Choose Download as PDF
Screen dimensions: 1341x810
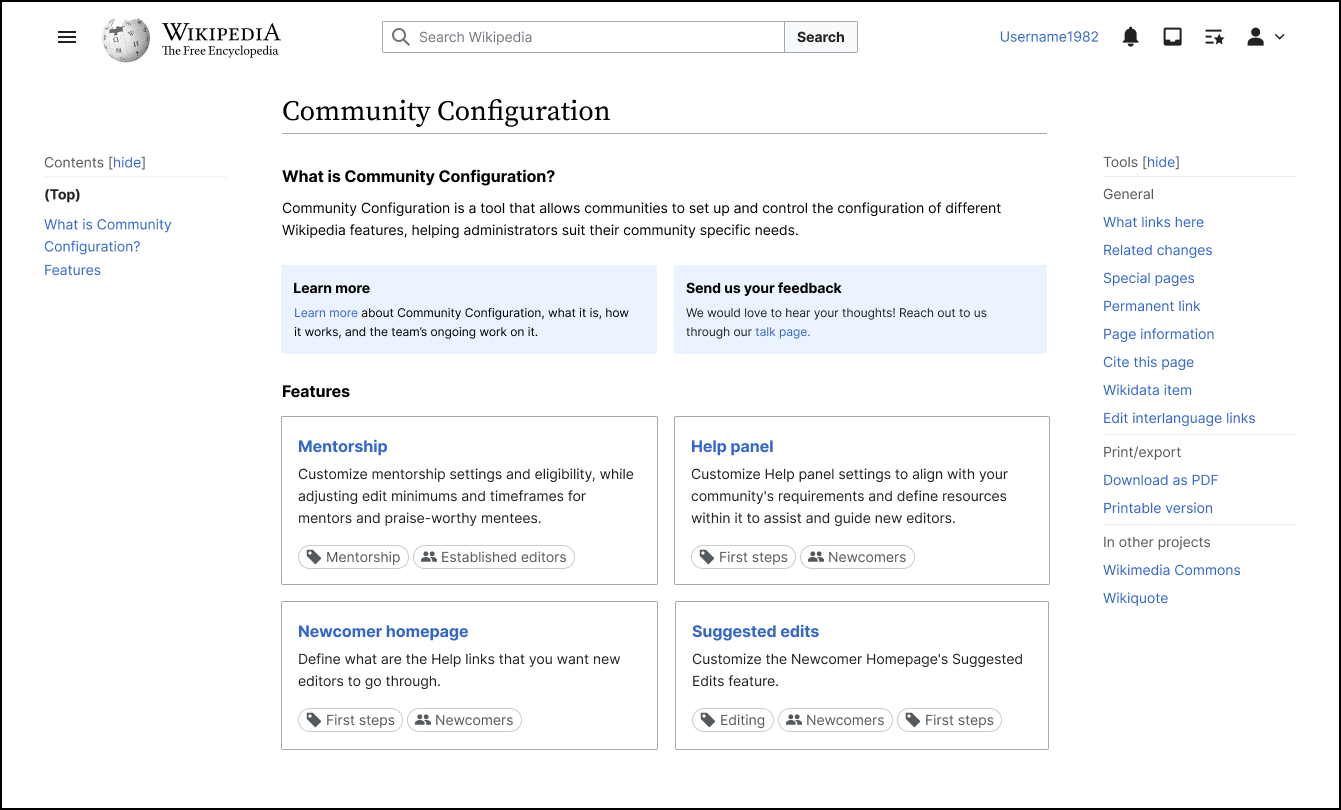pos(1160,480)
